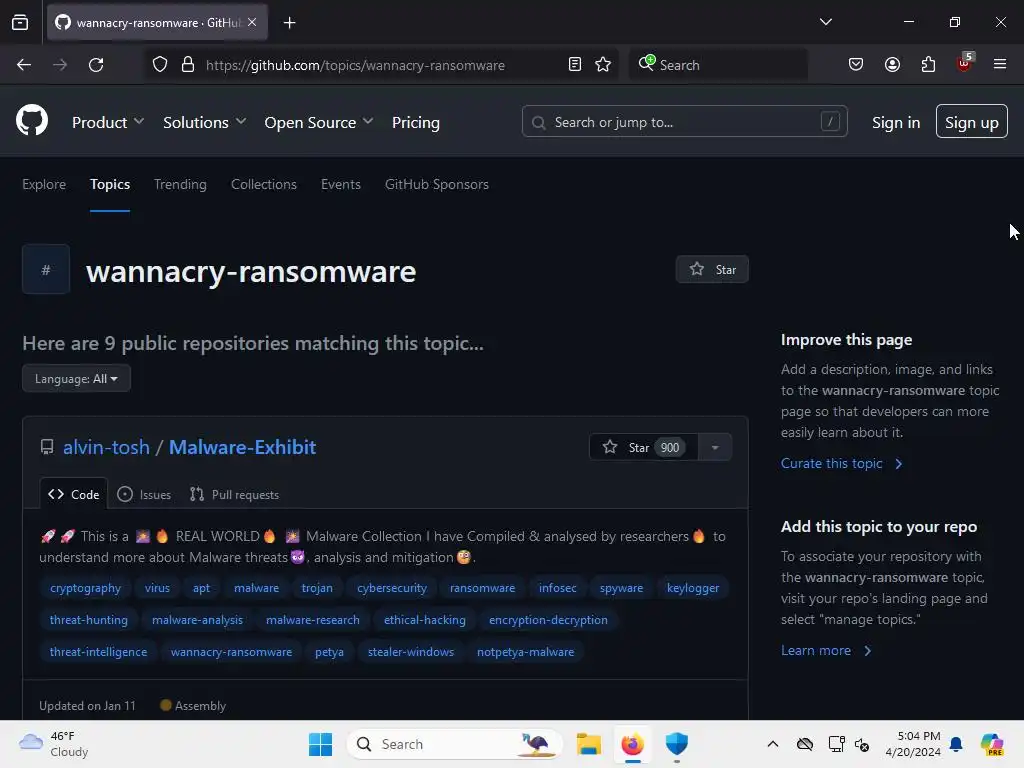Open Windows Security shield in taskbar
The height and width of the screenshot is (768, 1024).
tap(677, 744)
